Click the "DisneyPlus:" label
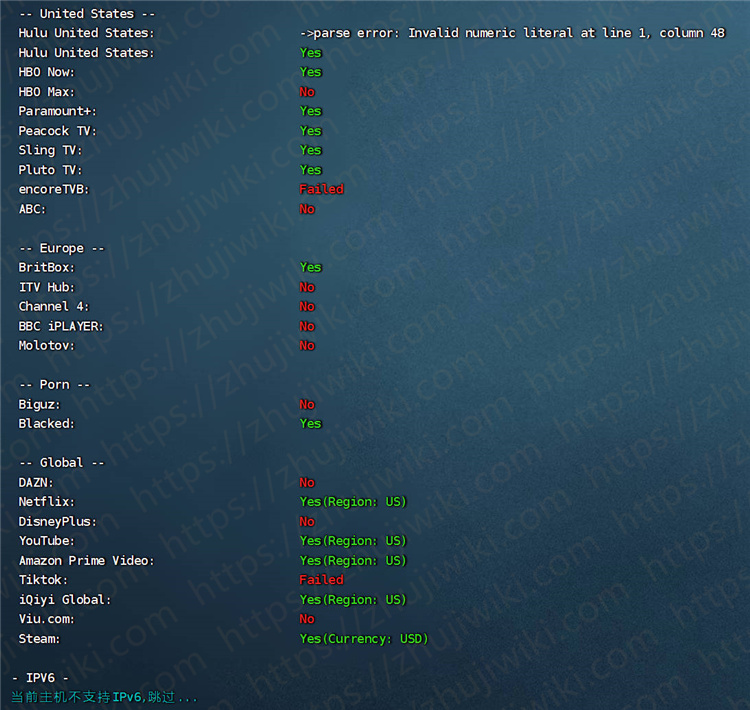Screen dimensions: 750x710 point(58,521)
